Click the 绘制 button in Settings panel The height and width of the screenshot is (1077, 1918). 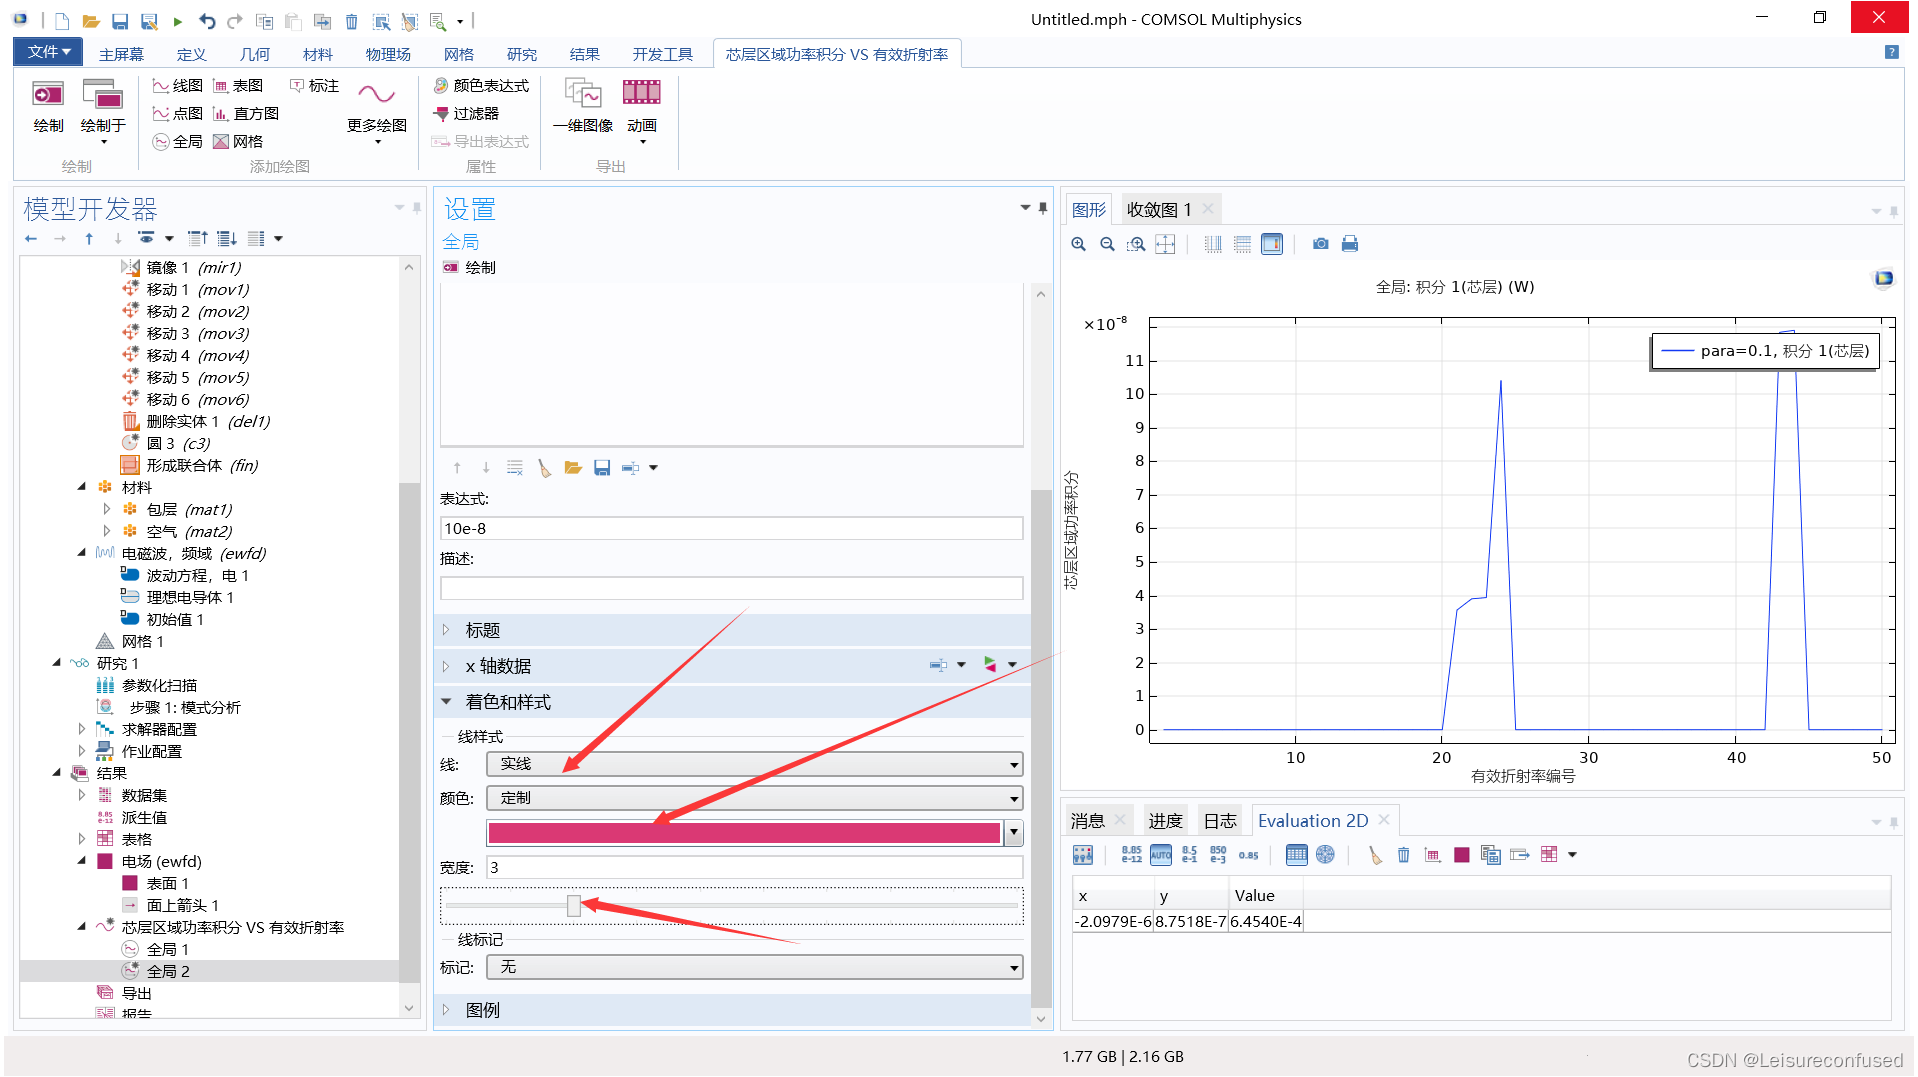[x=470, y=267]
